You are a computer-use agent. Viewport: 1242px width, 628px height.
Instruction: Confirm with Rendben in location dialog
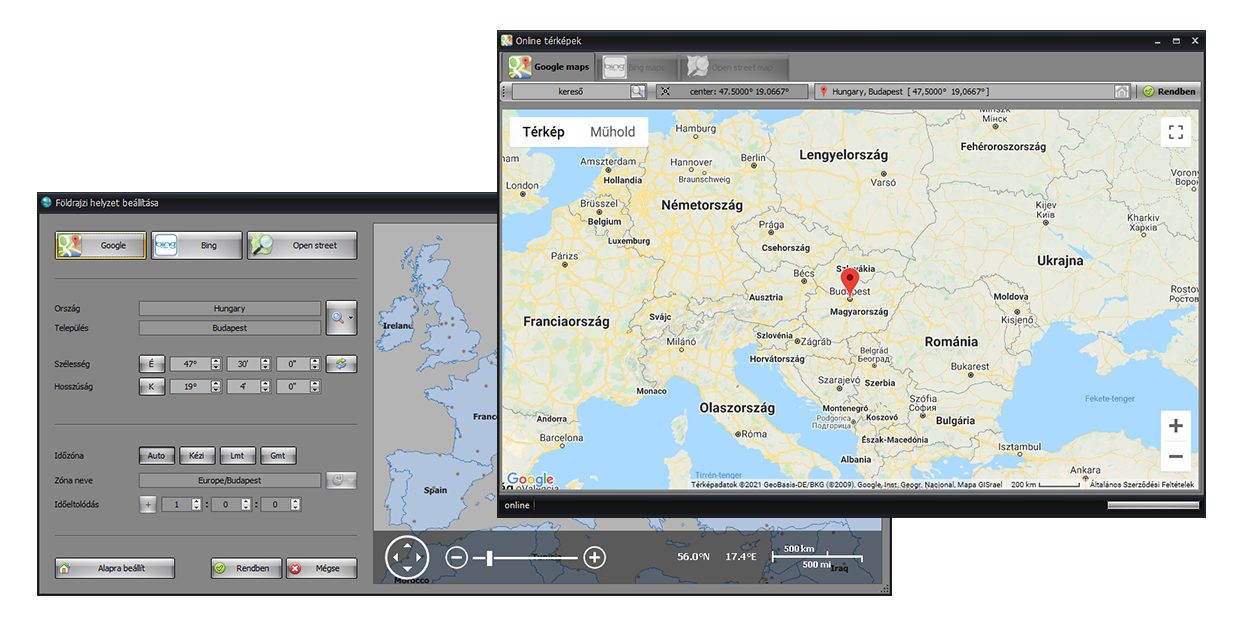pyautogui.click(x=246, y=568)
